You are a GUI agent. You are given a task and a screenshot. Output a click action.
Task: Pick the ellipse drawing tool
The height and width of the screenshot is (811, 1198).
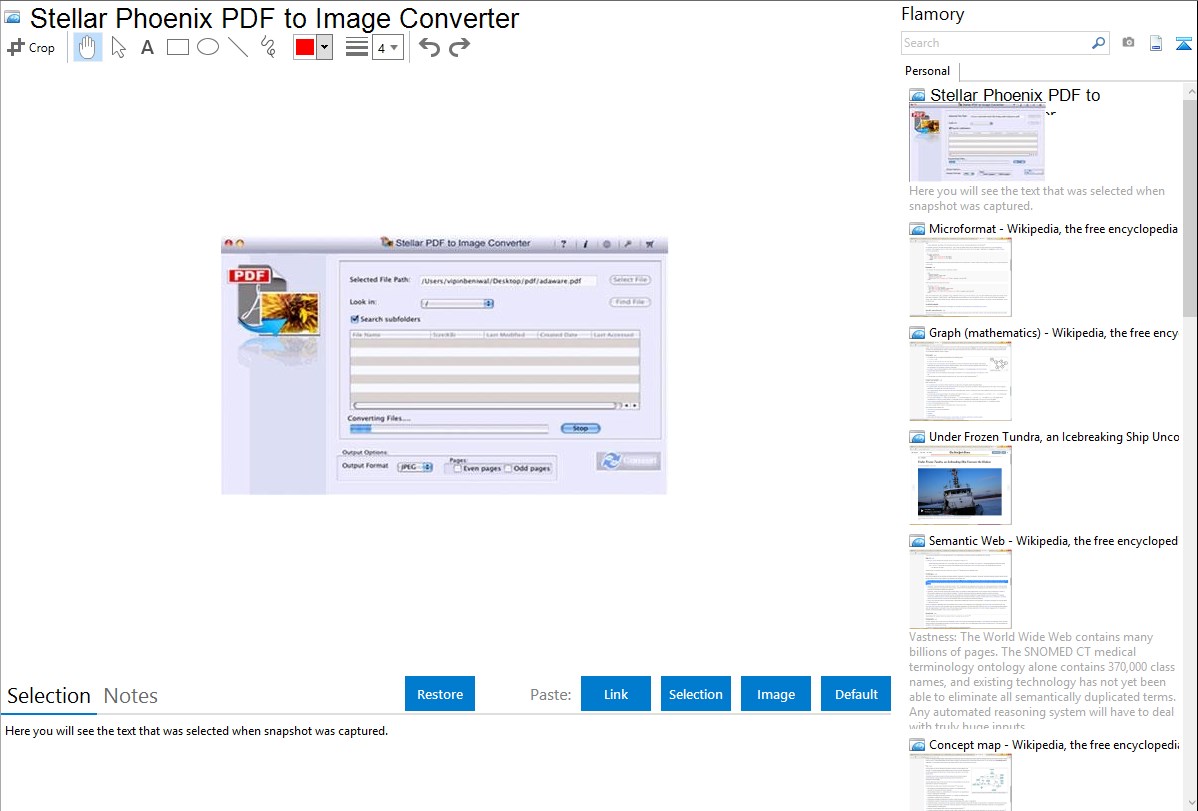click(x=208, y=47)
